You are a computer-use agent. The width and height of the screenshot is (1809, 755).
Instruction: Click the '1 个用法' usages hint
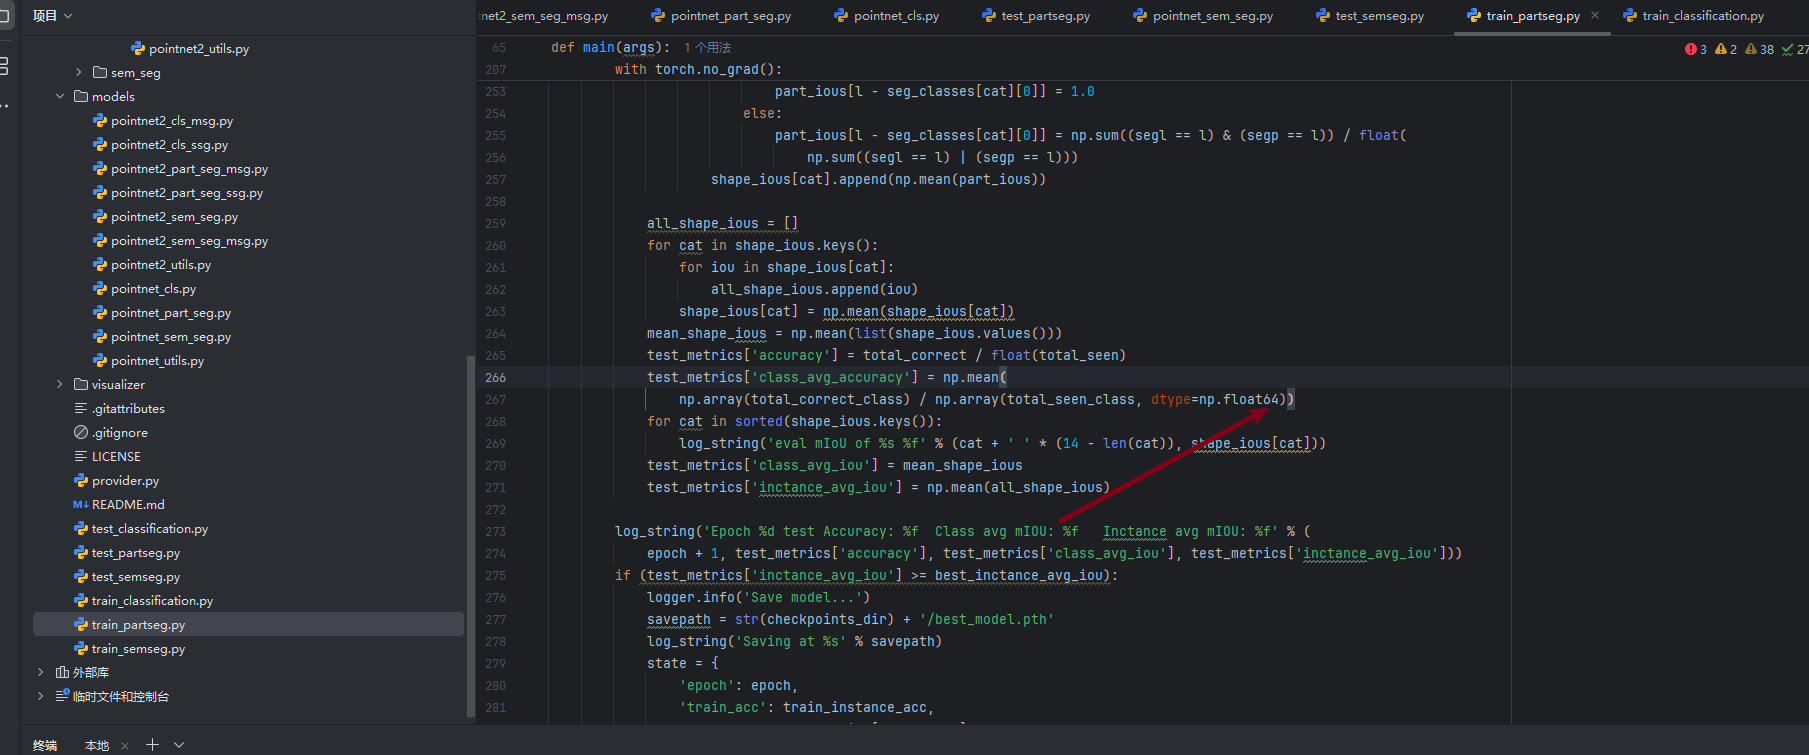708,48
